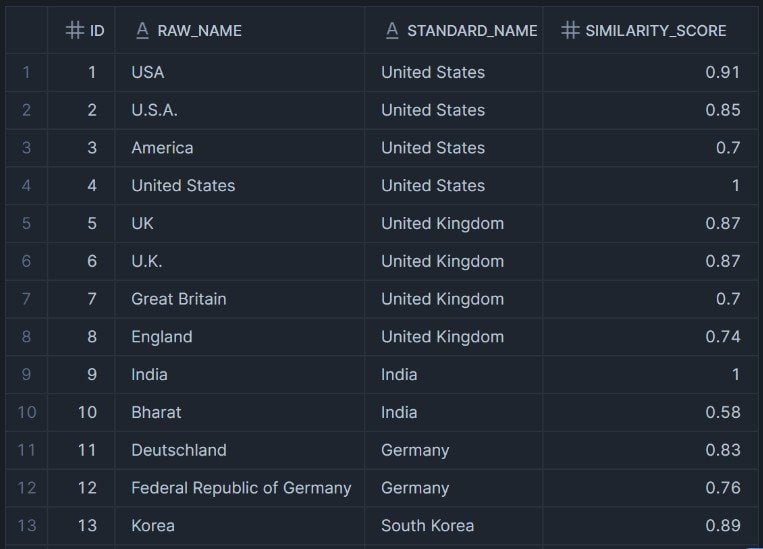Image resolution: width=763 pixels, height=549 pixels.
Task: Click the number icon beside SIMILARITY_SCORE
Action: [x=570, y=31]
